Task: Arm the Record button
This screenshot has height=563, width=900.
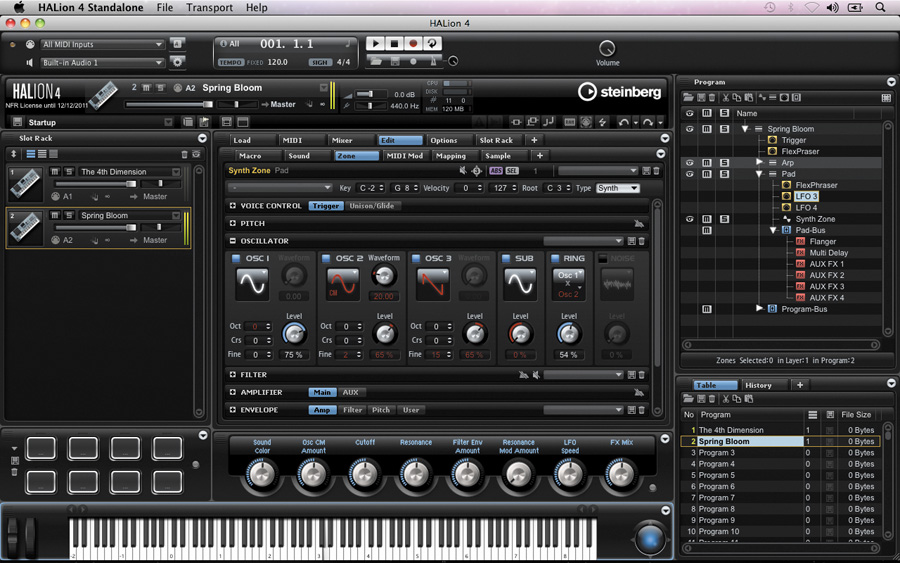Action: [413, 44]
